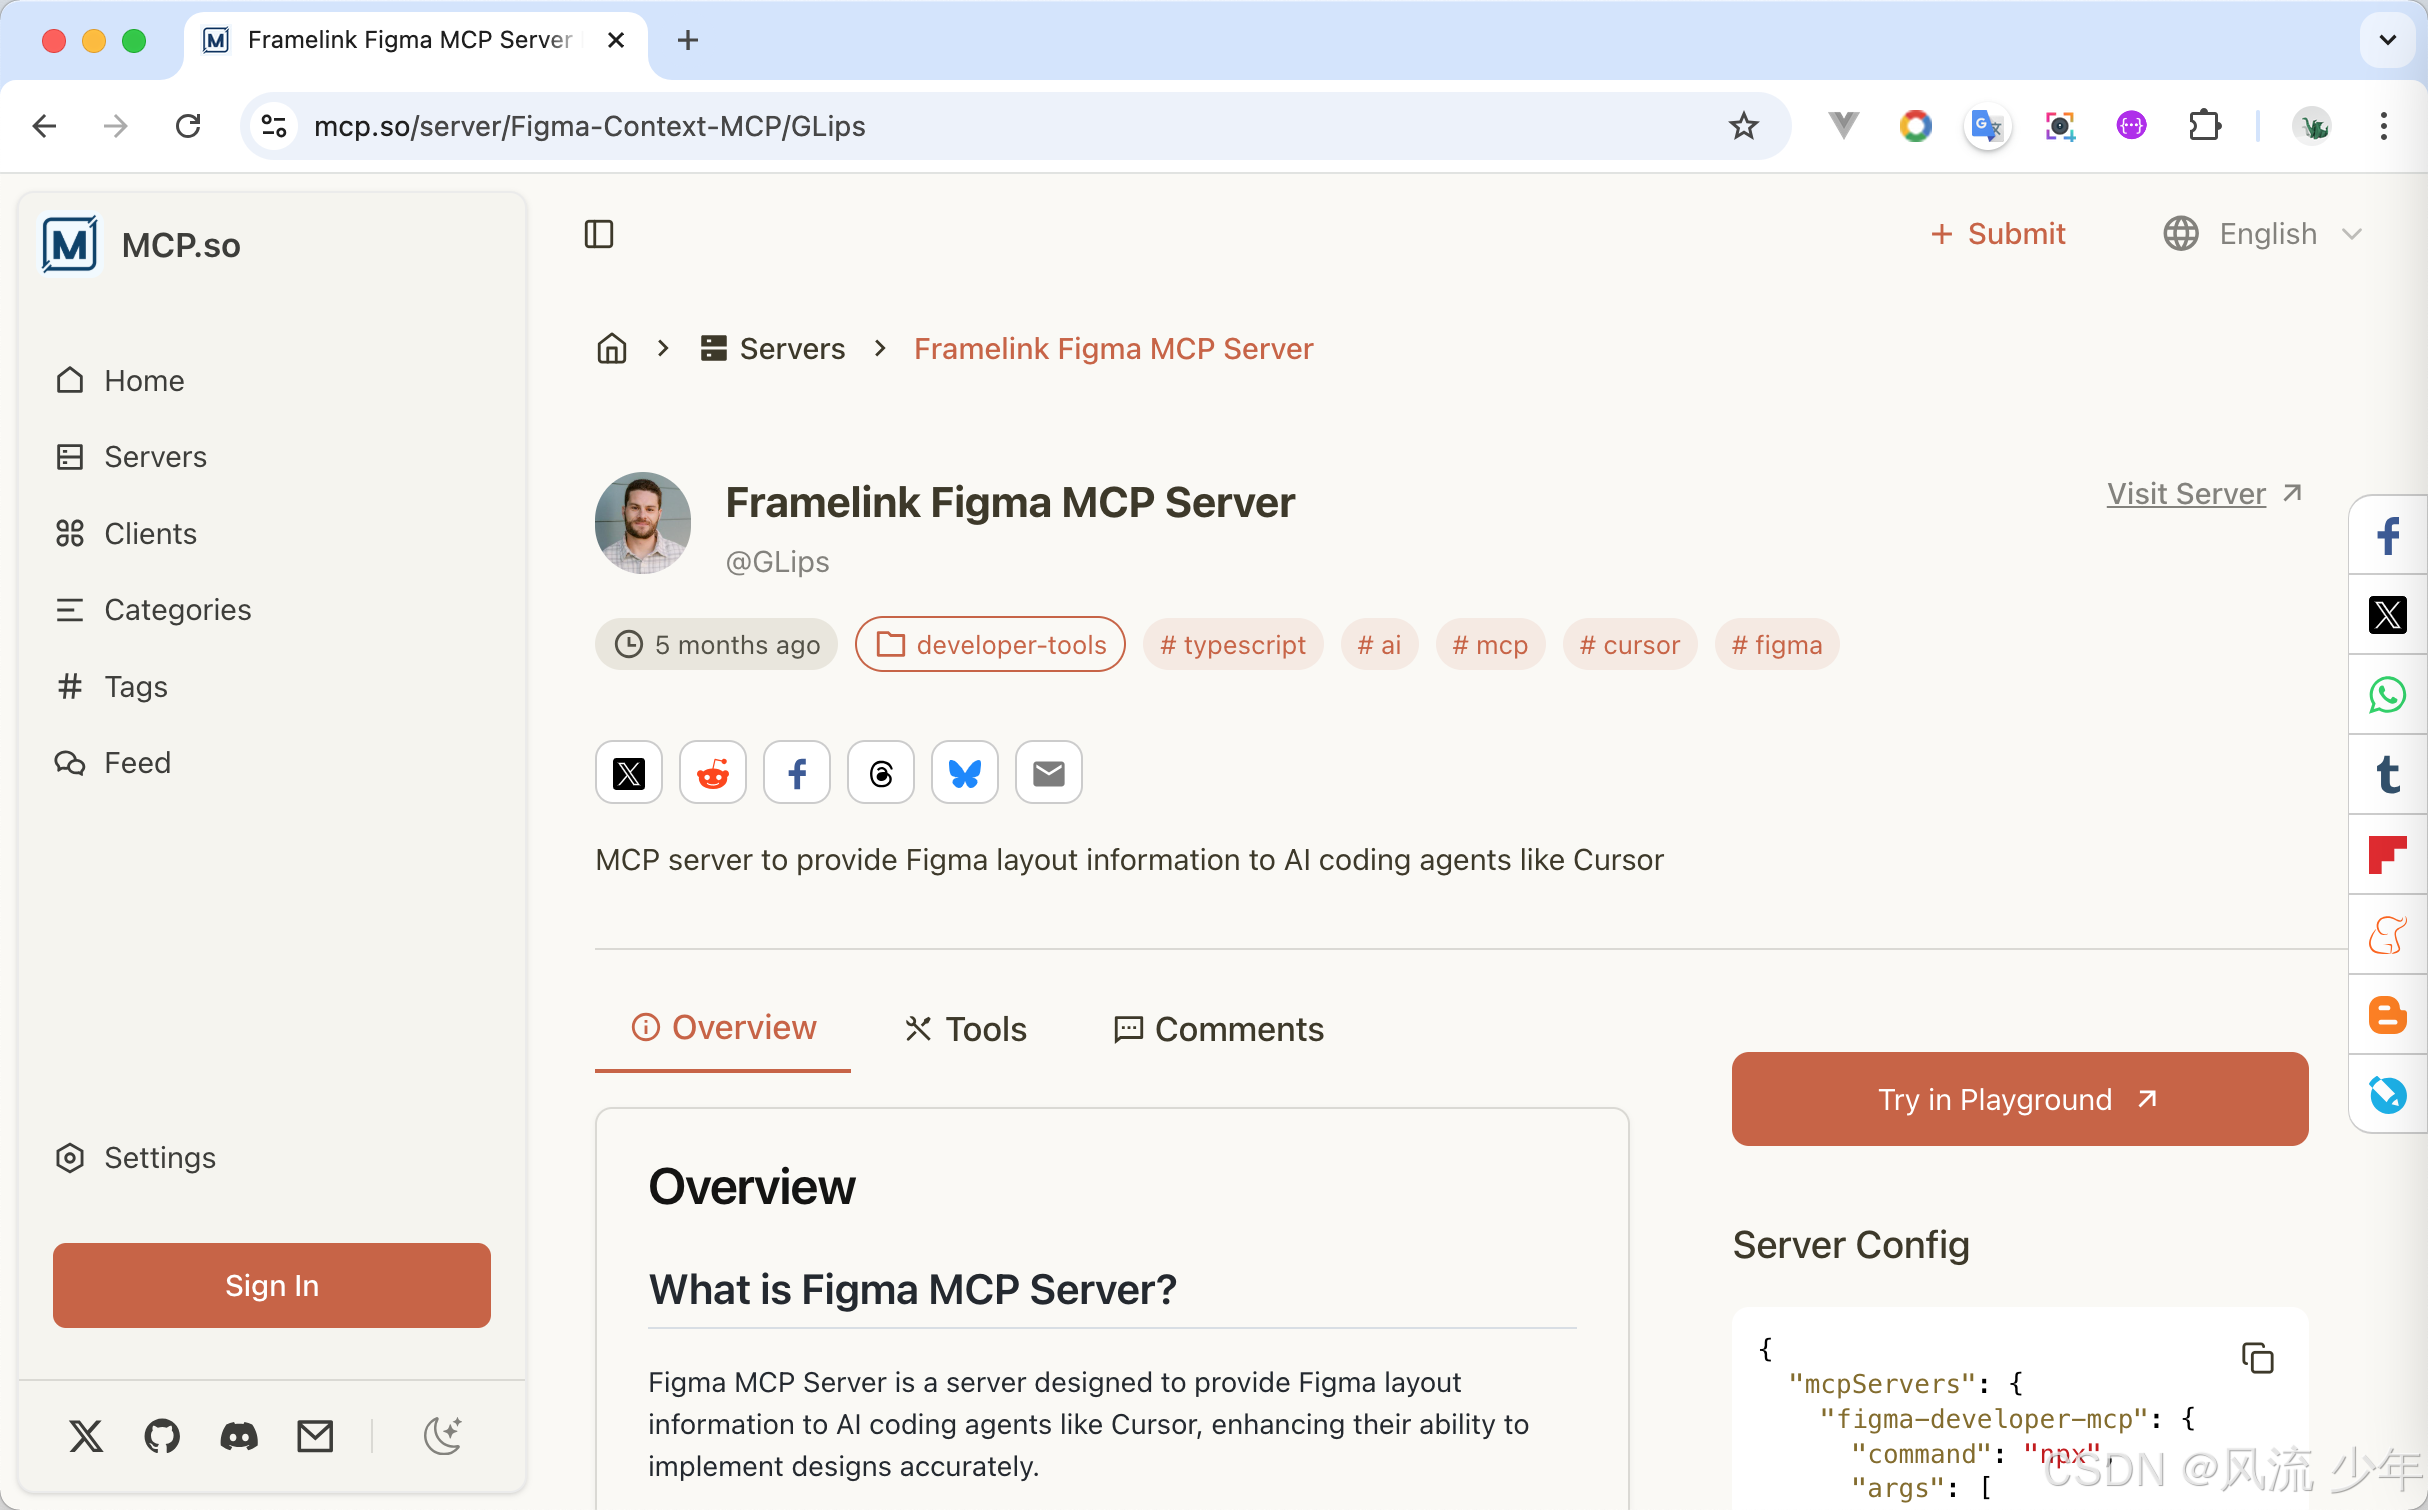Select the figma tag
The image size is (2428, 1510).
tap(1777, 645)
